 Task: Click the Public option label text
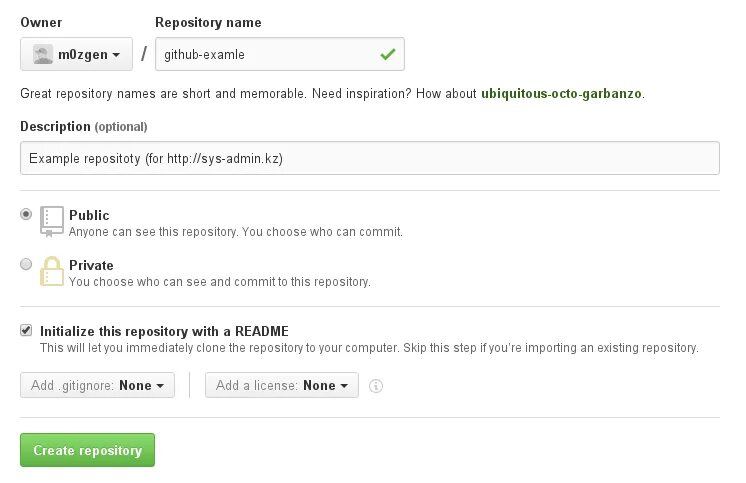click(x=89, y=215)
